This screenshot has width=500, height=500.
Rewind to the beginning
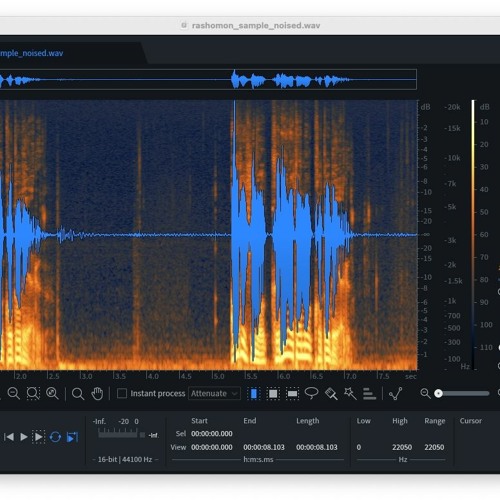9,437
